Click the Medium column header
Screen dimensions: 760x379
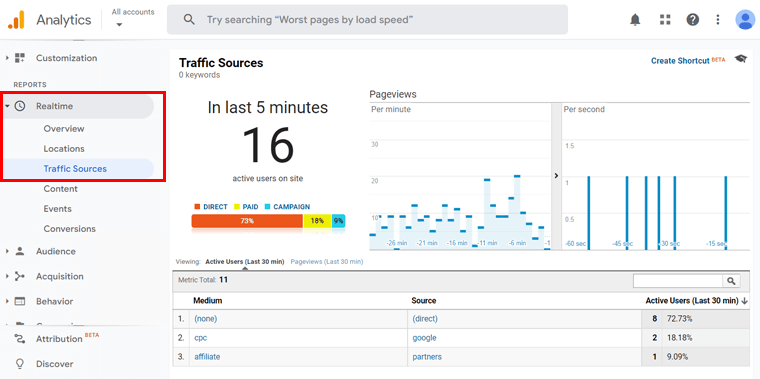click(208, 301)
